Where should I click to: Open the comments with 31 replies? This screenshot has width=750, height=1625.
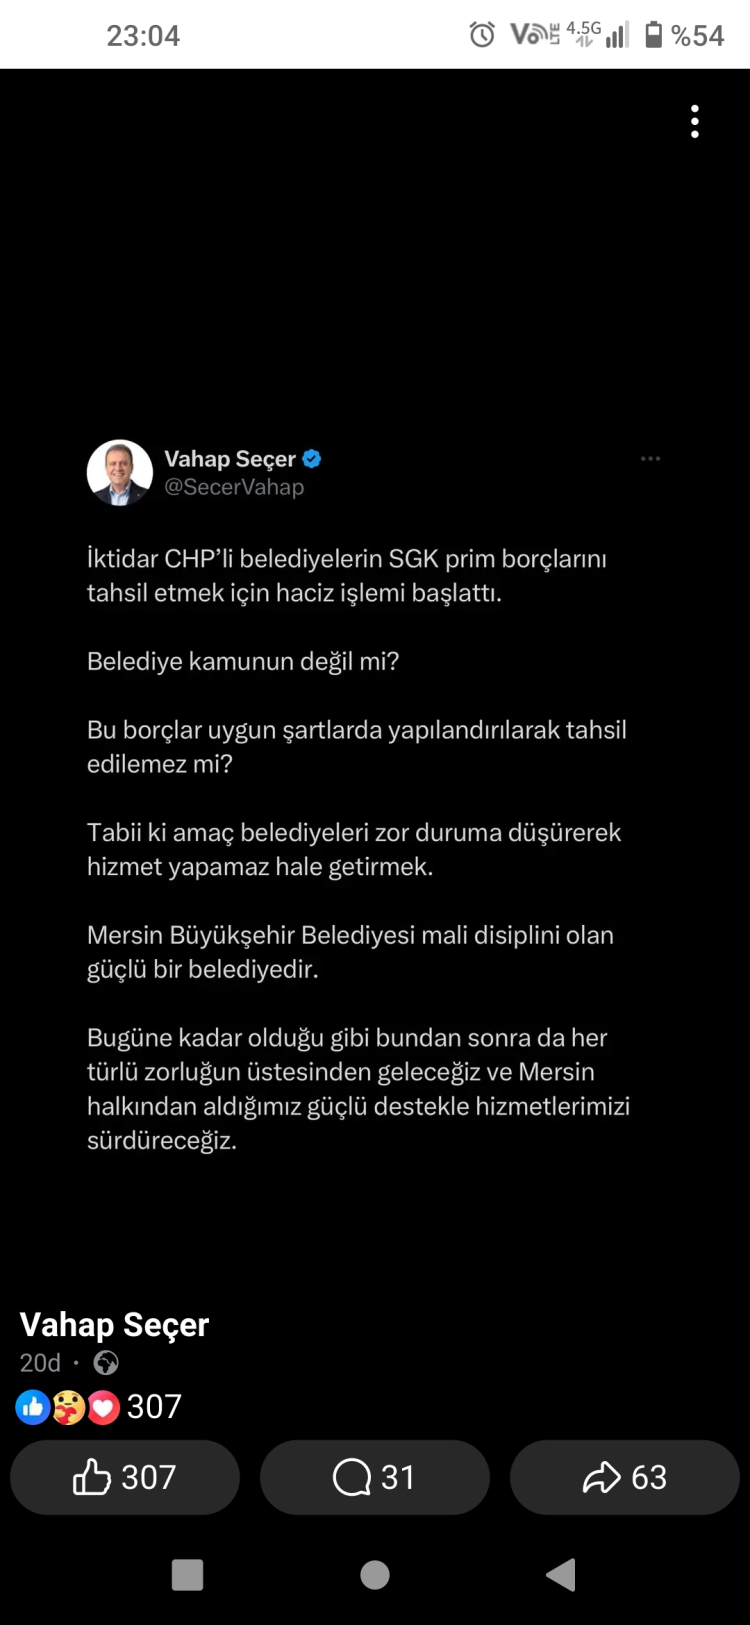[375, 1477]
